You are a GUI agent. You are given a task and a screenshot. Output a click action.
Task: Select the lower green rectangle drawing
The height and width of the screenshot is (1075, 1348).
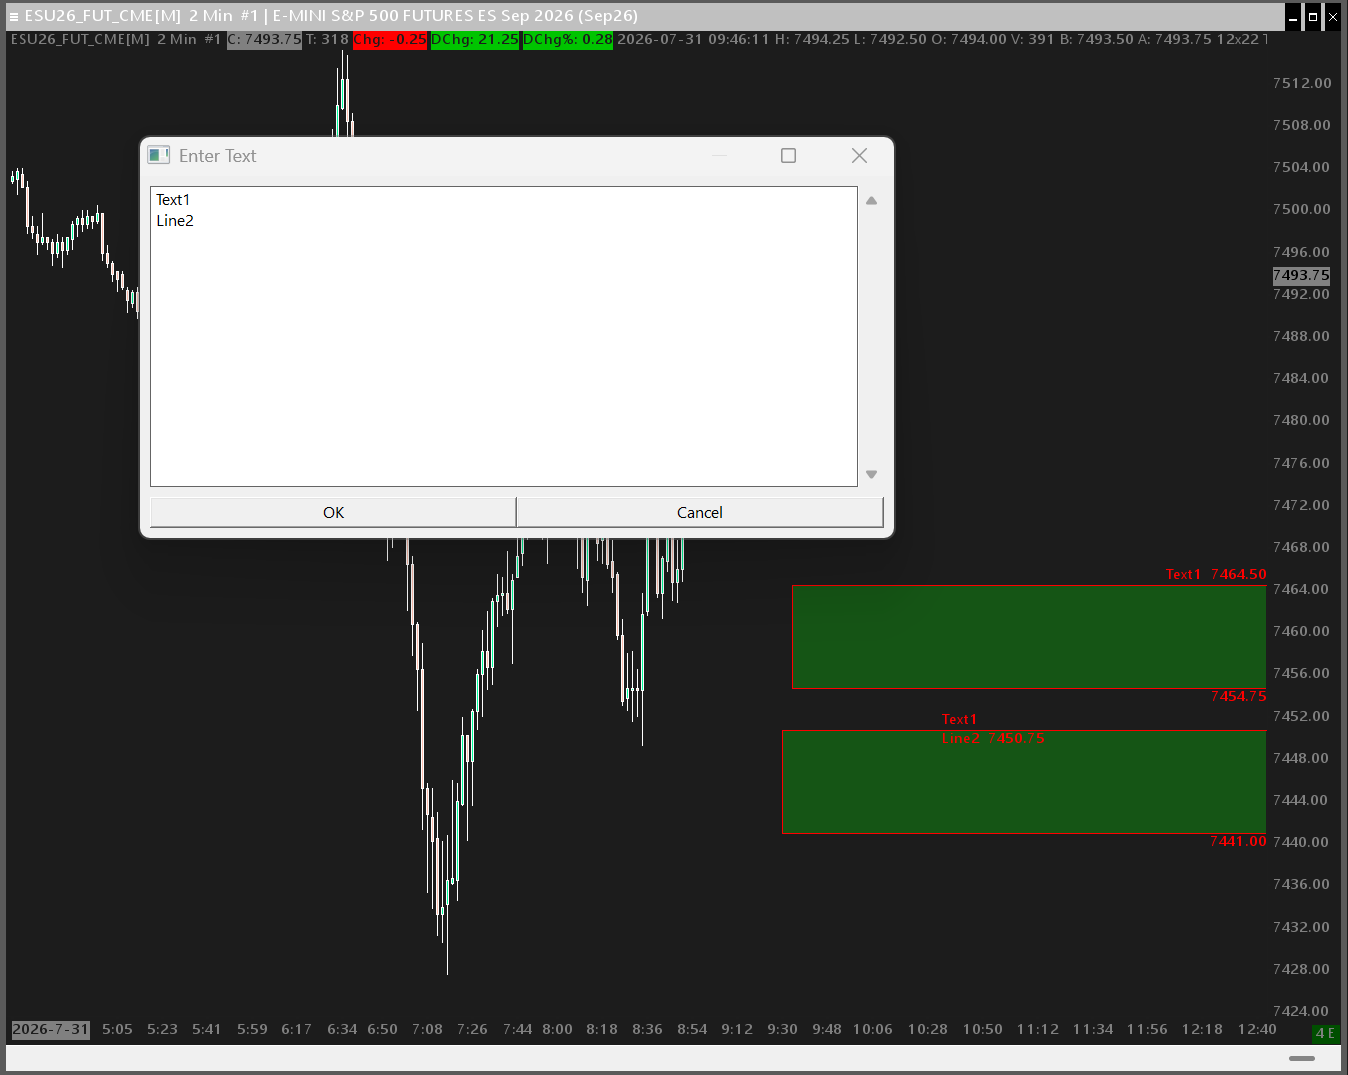[1024, 782]
